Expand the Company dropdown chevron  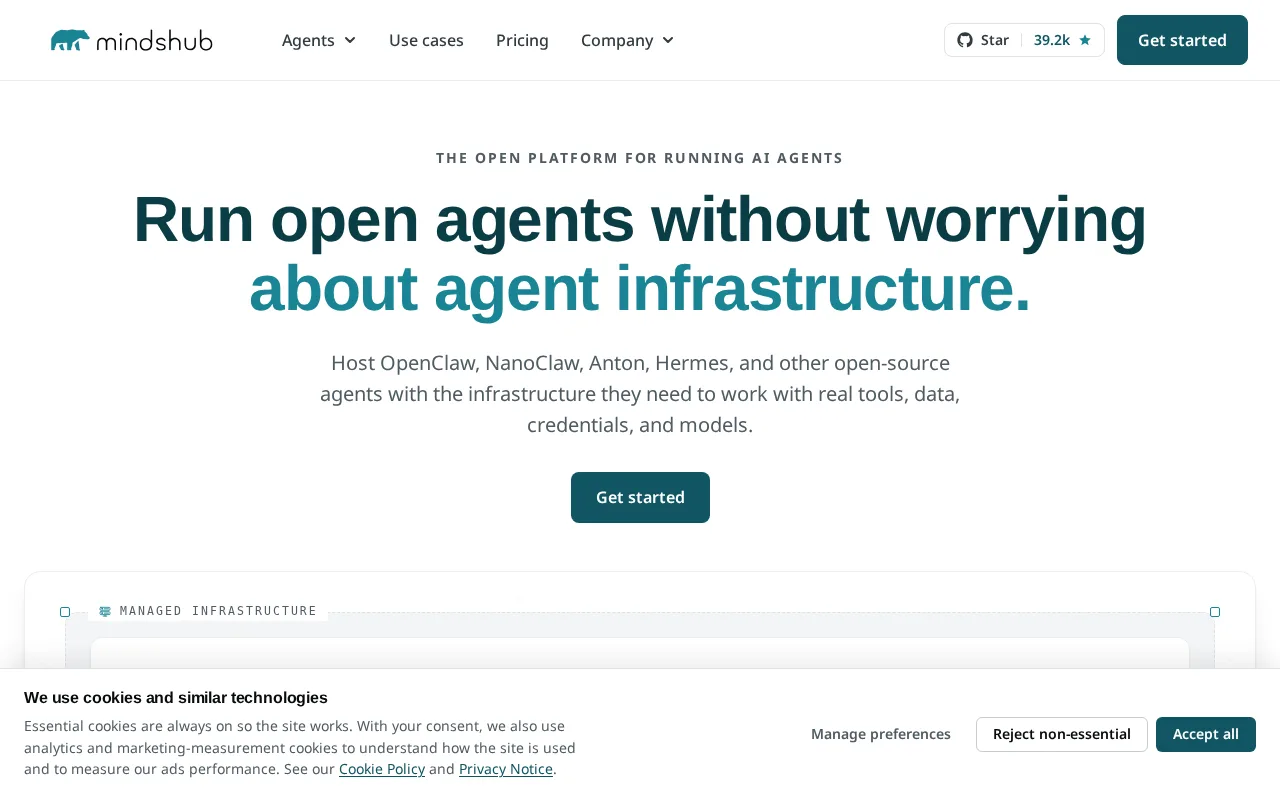[x=668, y=40]
